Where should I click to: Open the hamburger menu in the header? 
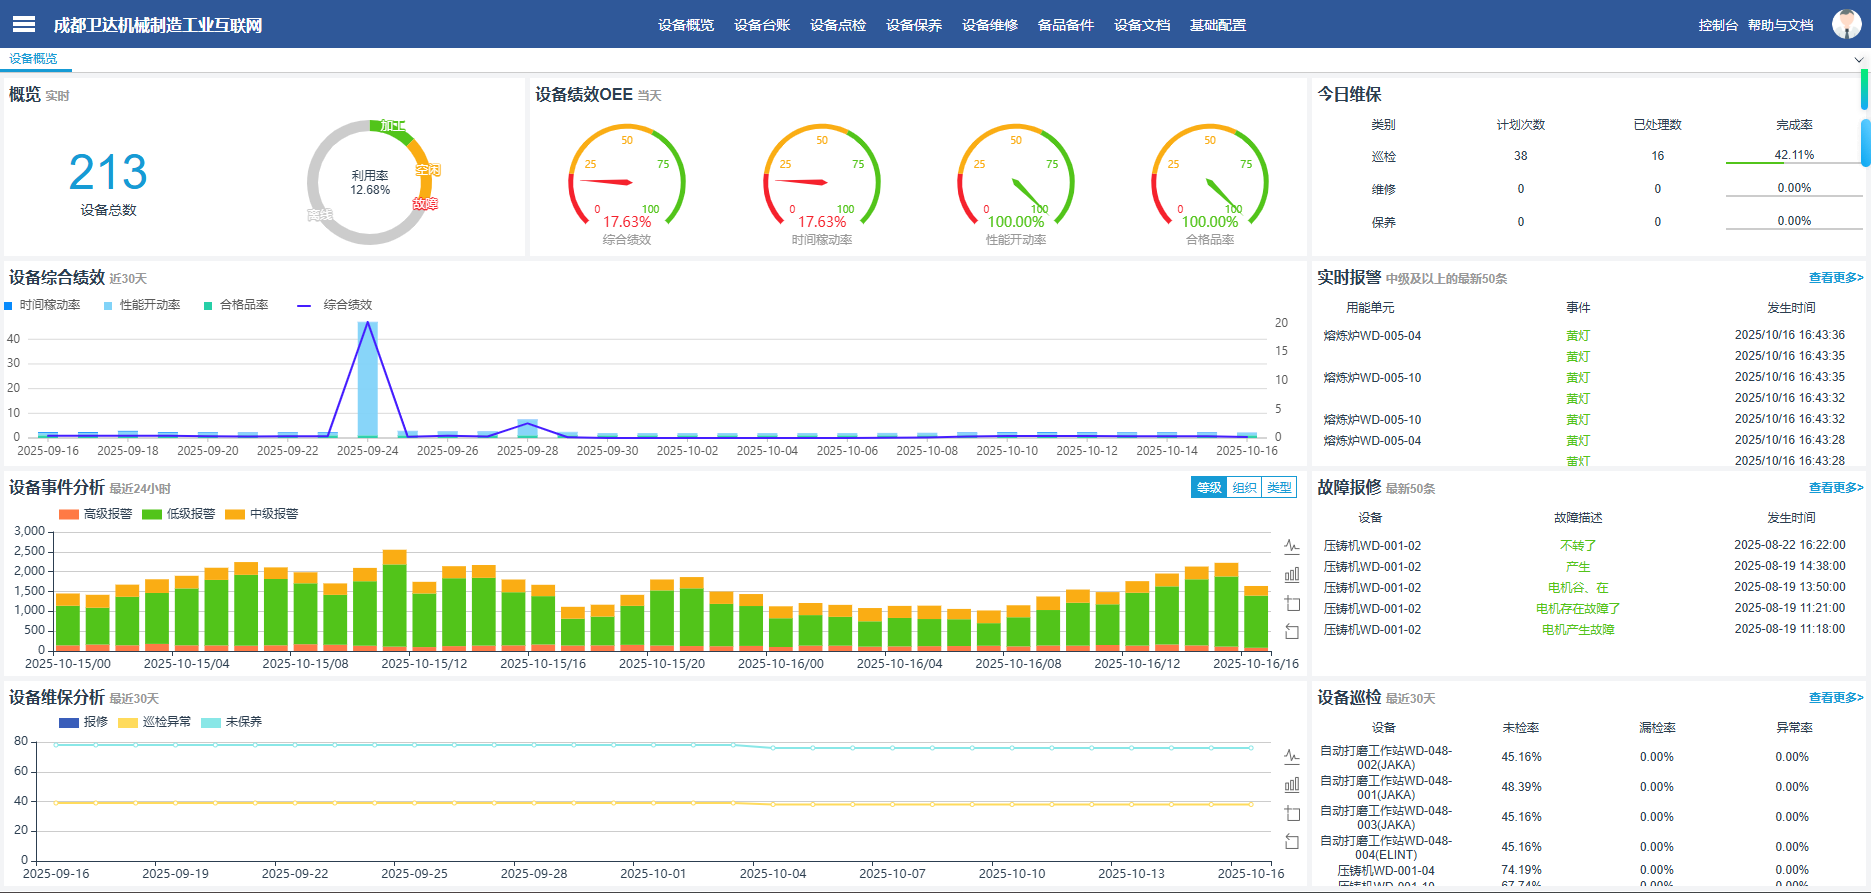pyautogui.click(x=24, y=24)
